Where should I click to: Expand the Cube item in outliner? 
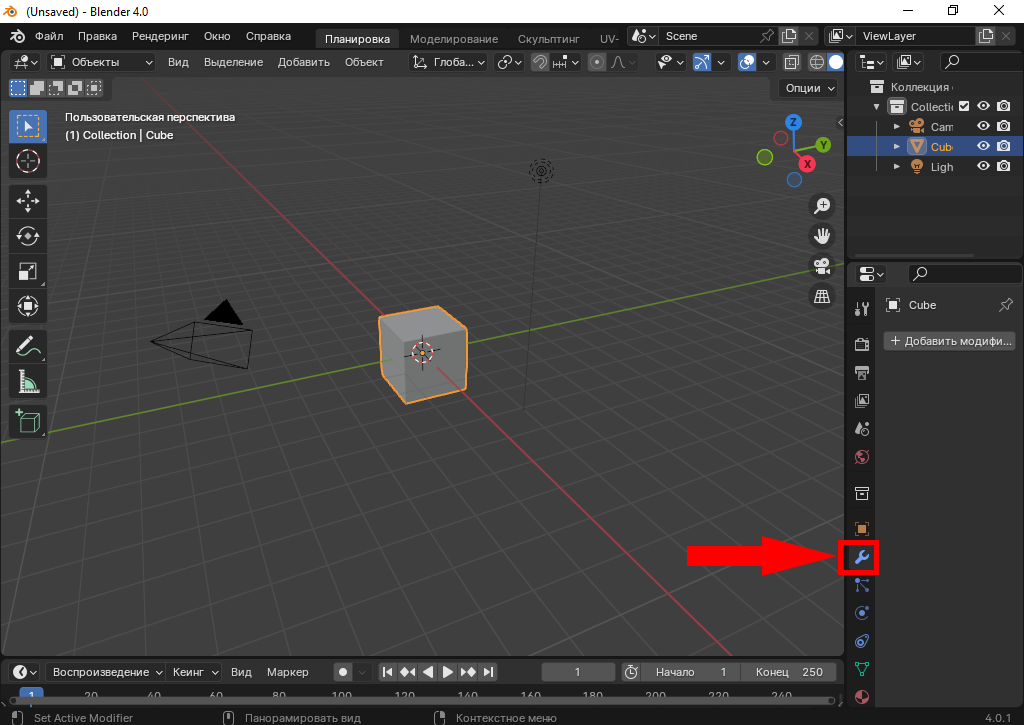click(897, 146)
